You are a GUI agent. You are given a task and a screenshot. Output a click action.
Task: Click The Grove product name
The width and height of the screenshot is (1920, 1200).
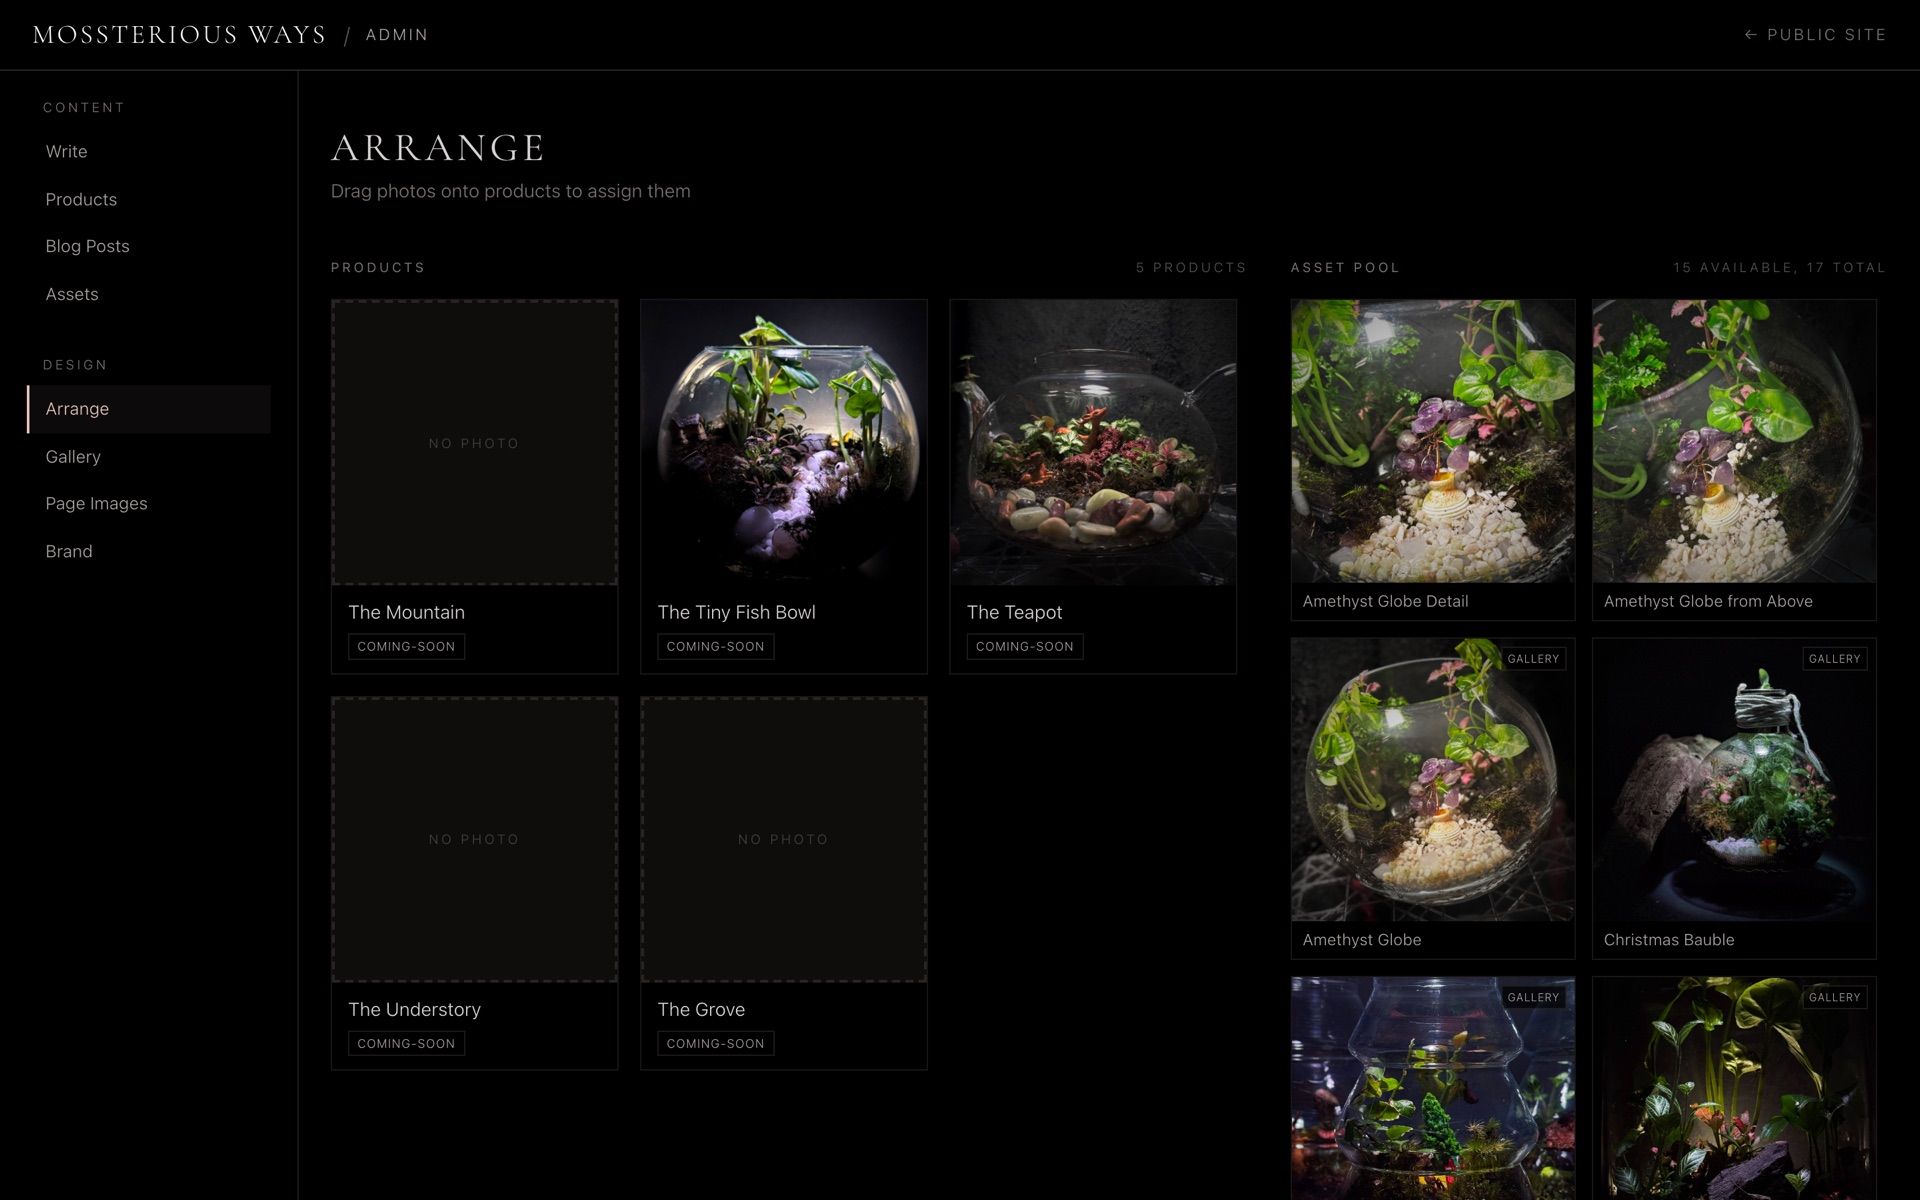701,1009
